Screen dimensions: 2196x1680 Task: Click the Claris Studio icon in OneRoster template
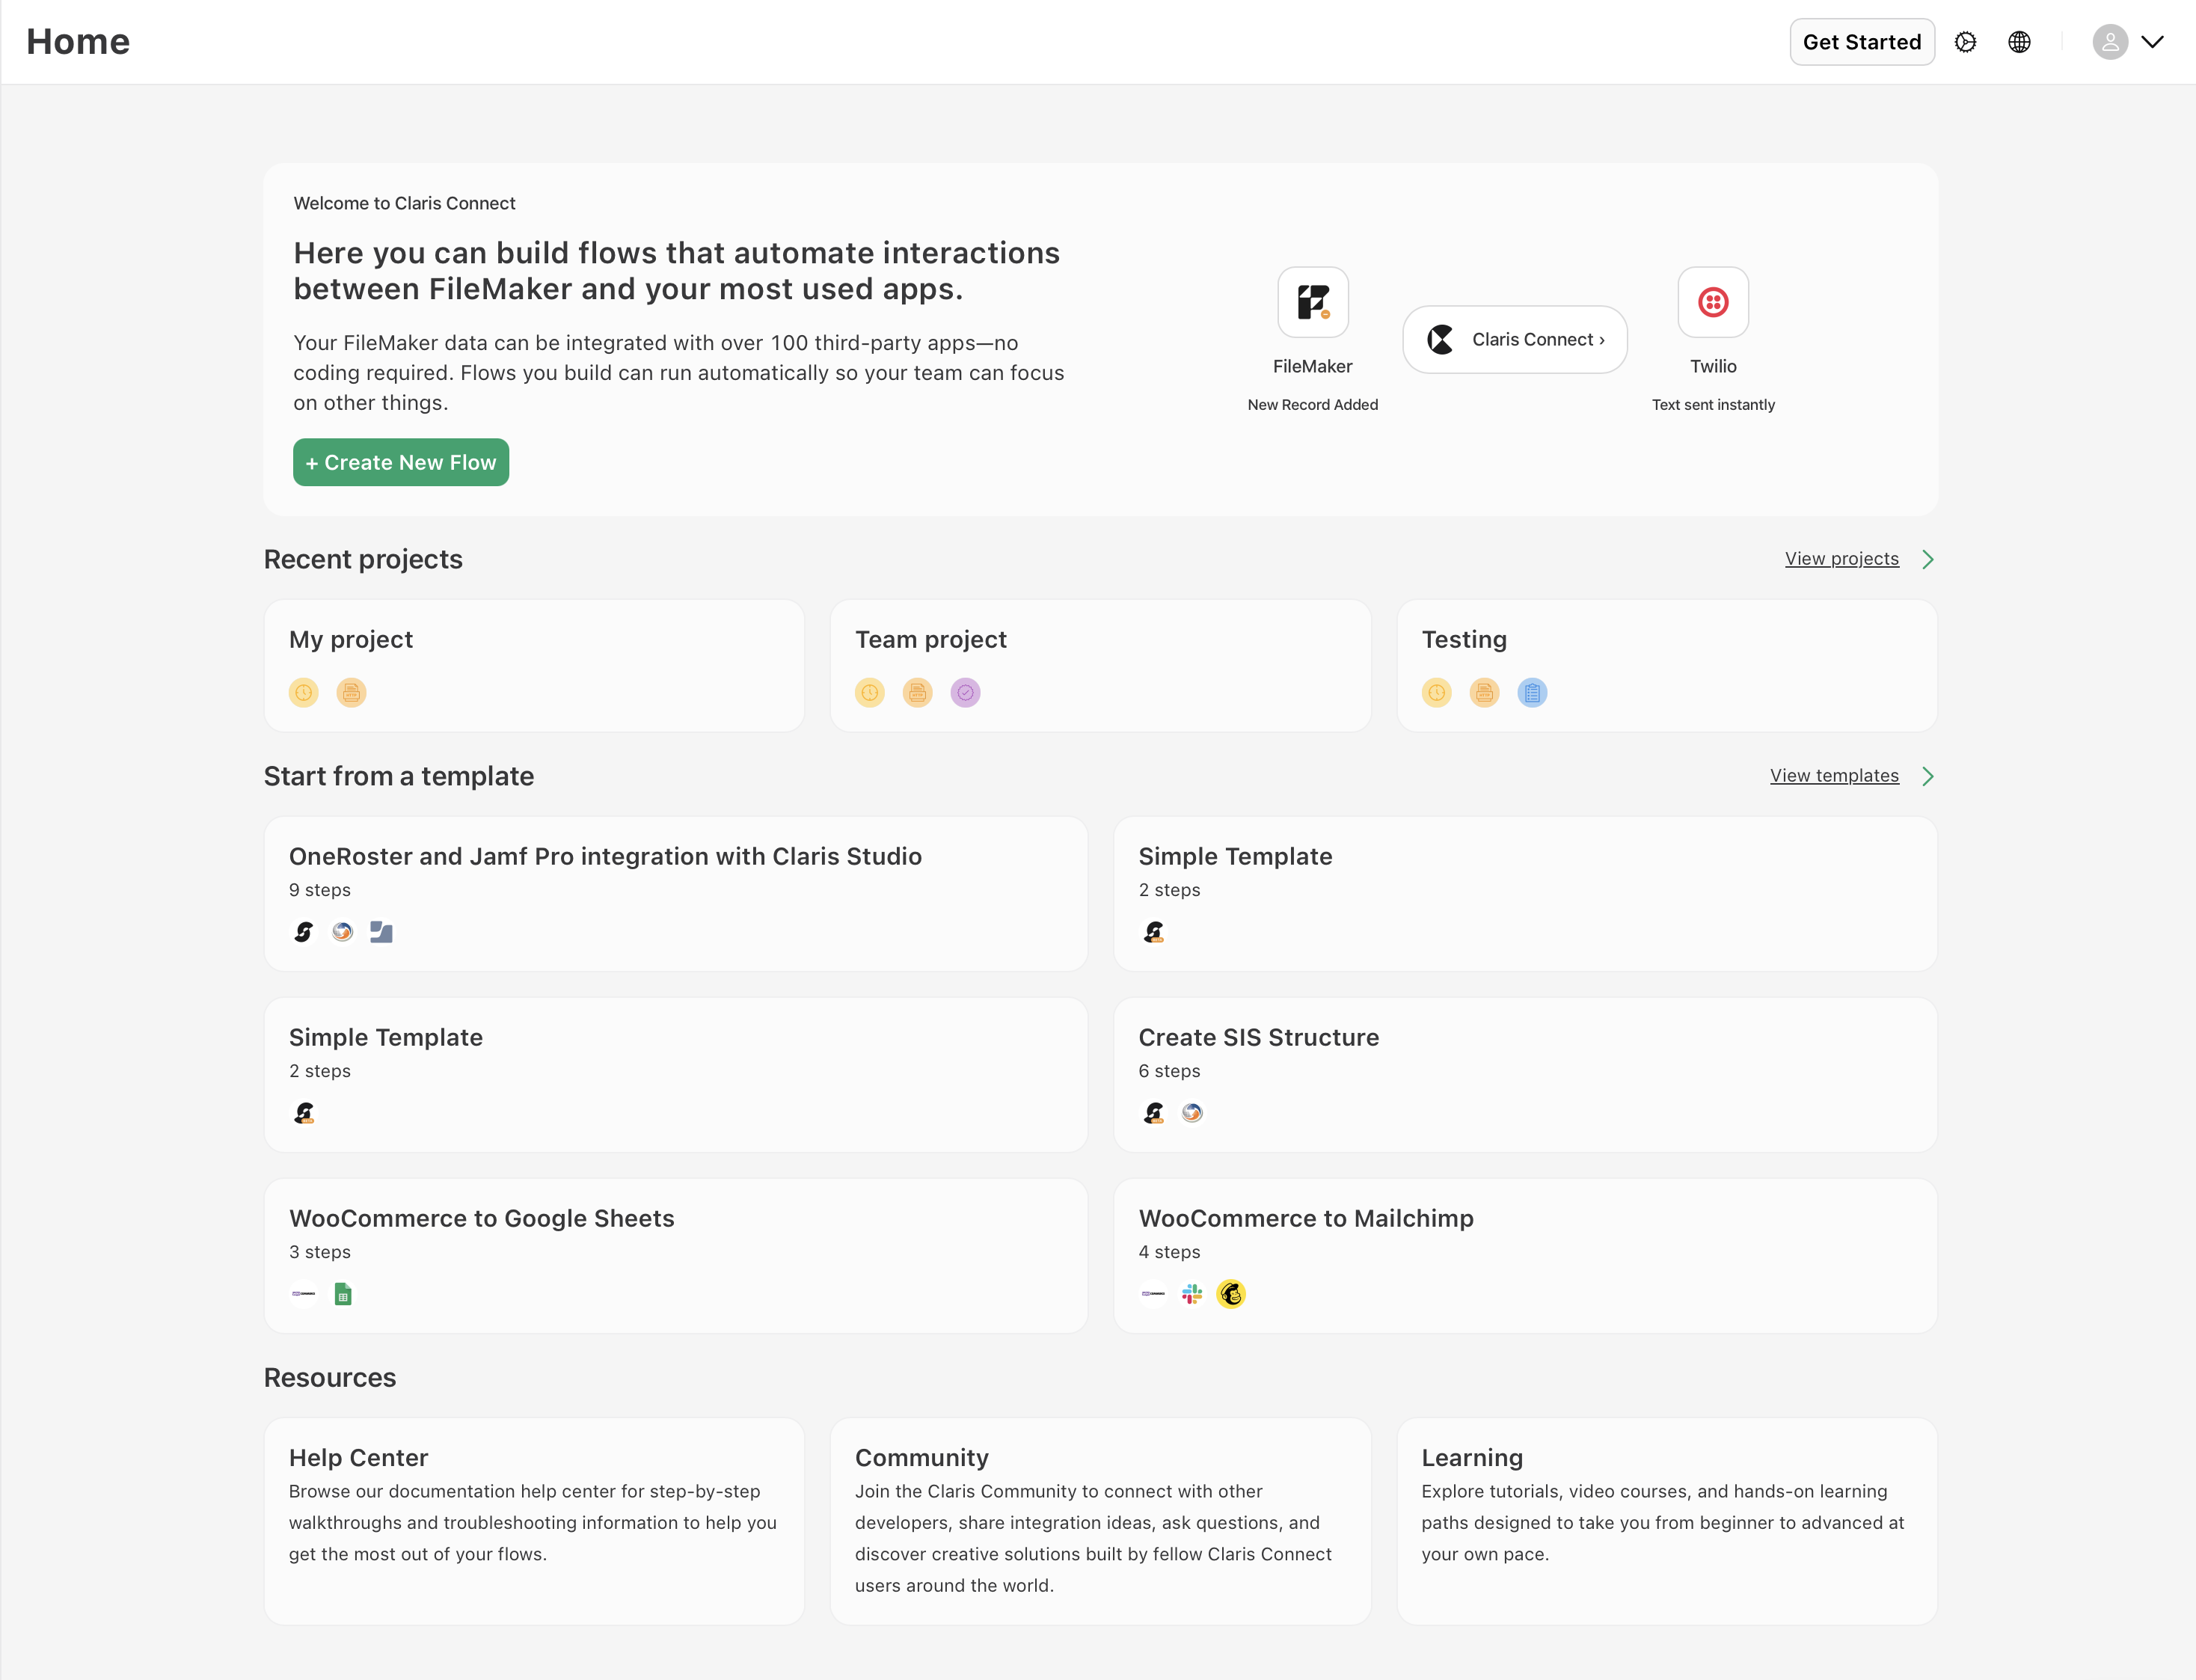(x=303, y=932)
